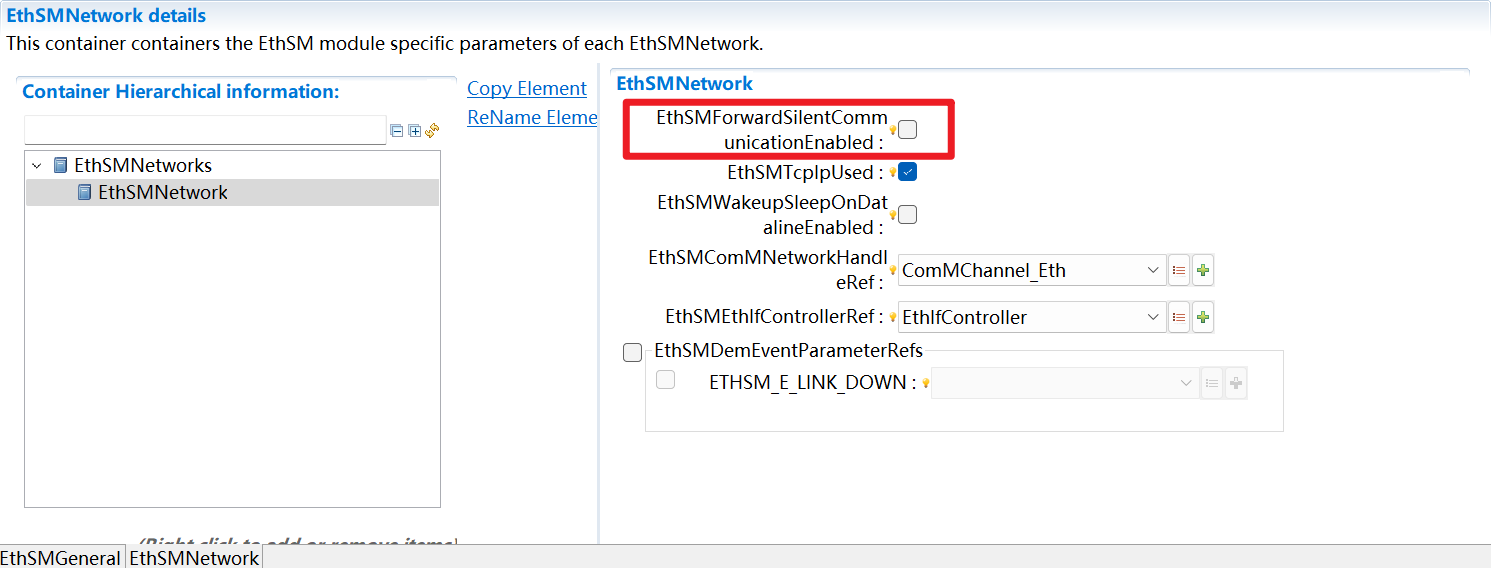Uncheck the EthSMTcpIpUsed checkbox
This screenshot has width=1491, height=568.
tap(907, 172)
